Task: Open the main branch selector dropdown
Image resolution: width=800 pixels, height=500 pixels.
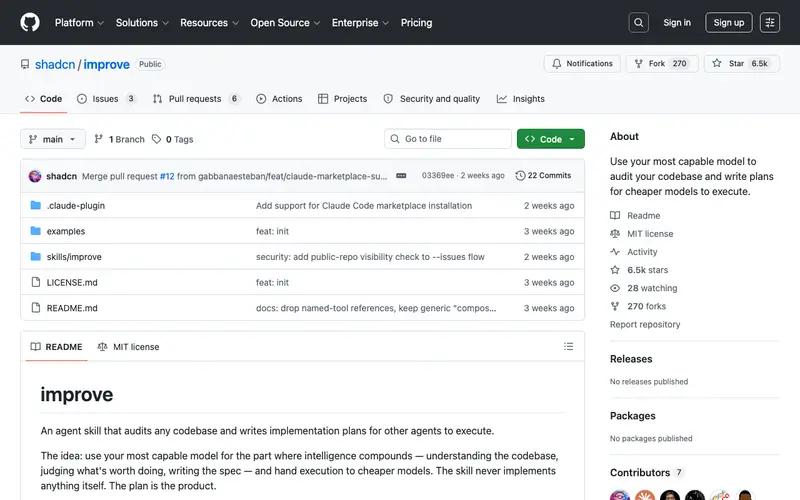Action: 53,139
